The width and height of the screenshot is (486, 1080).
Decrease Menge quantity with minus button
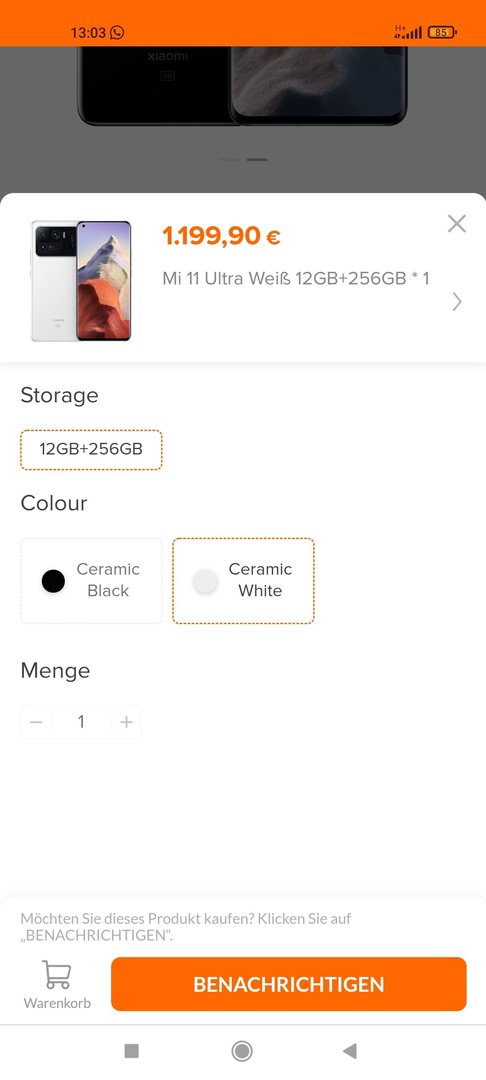[36, 722]
